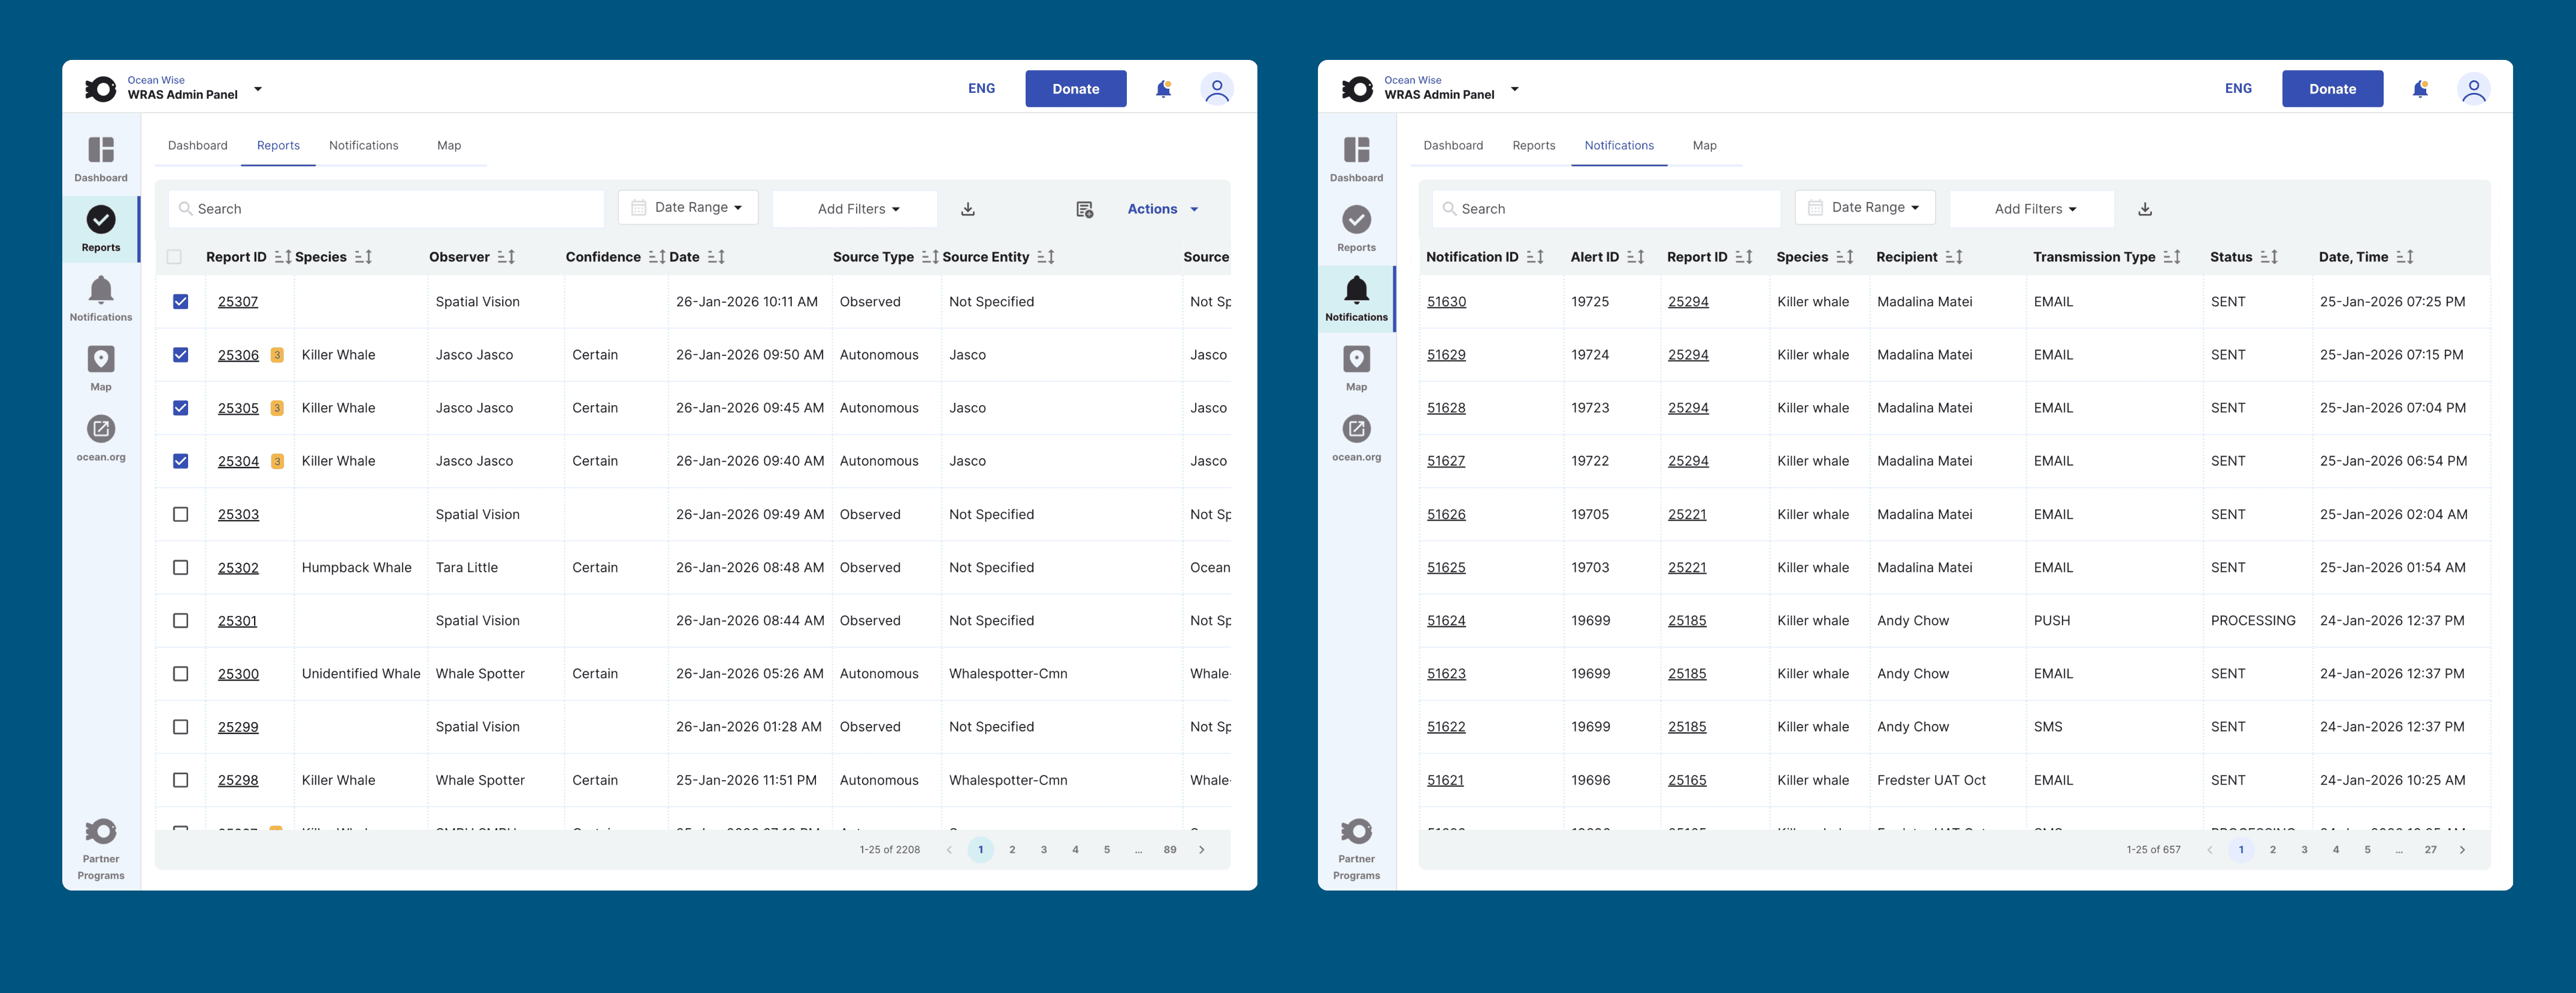Click the report list icon beside Actions
This screenshot has width=2576, height=993.
point(1084,209)
